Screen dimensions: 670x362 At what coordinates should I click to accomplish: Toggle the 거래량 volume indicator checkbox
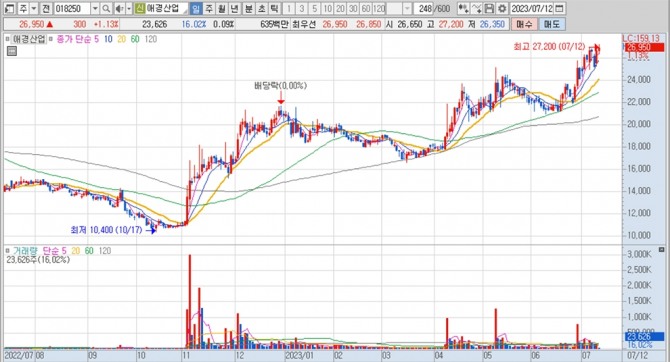(8, 251)
